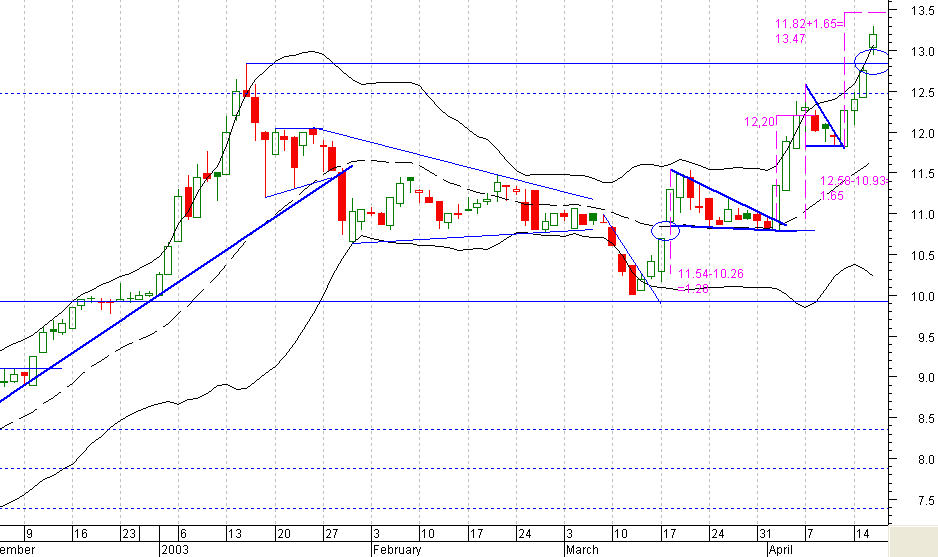Screen dimensions: 938x557
Task: Click the date label 16 on time axis
Action: pos(80,534)
